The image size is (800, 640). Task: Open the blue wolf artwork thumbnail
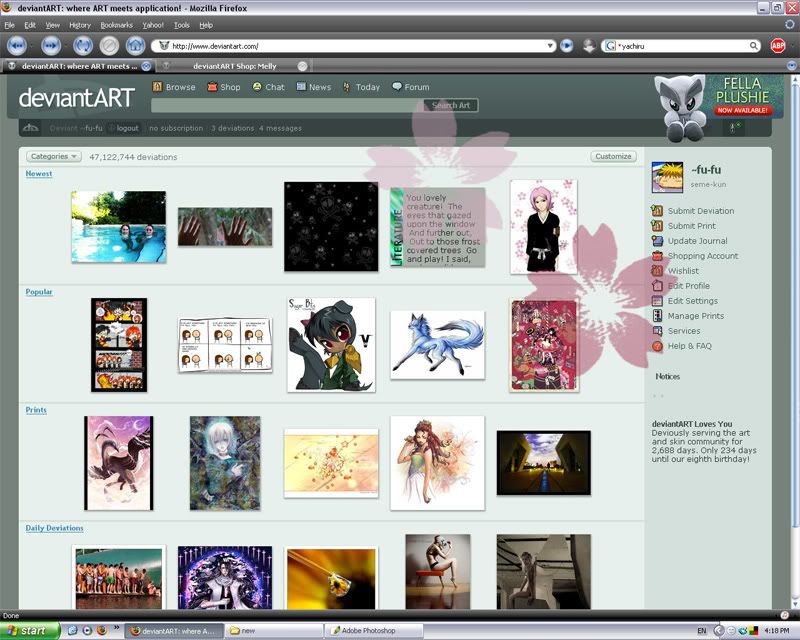point(437,345)
